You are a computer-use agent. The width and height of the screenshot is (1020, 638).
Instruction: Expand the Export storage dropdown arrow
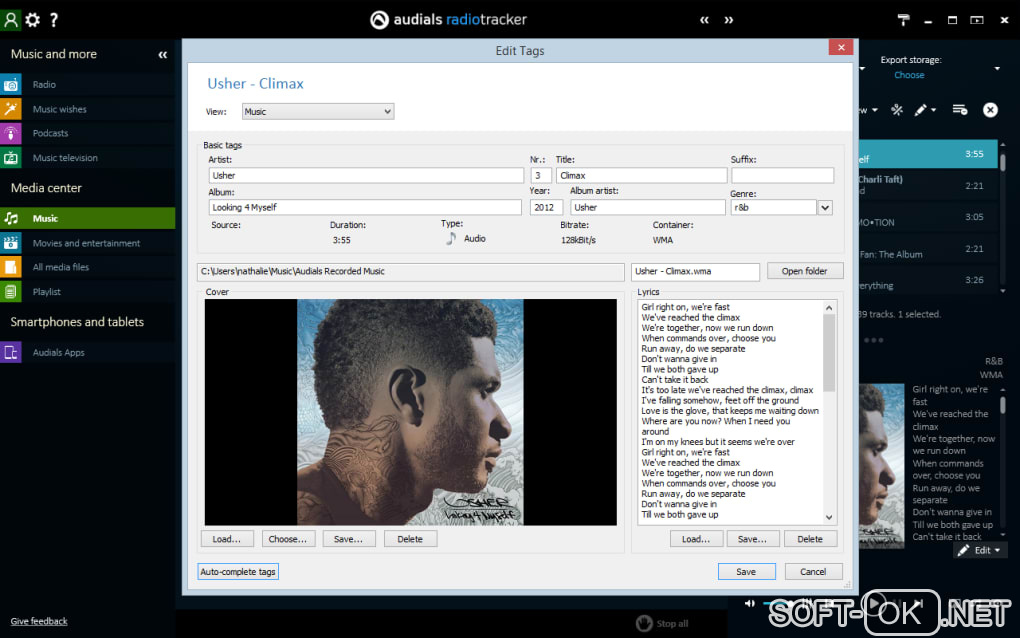click(997, 68)
